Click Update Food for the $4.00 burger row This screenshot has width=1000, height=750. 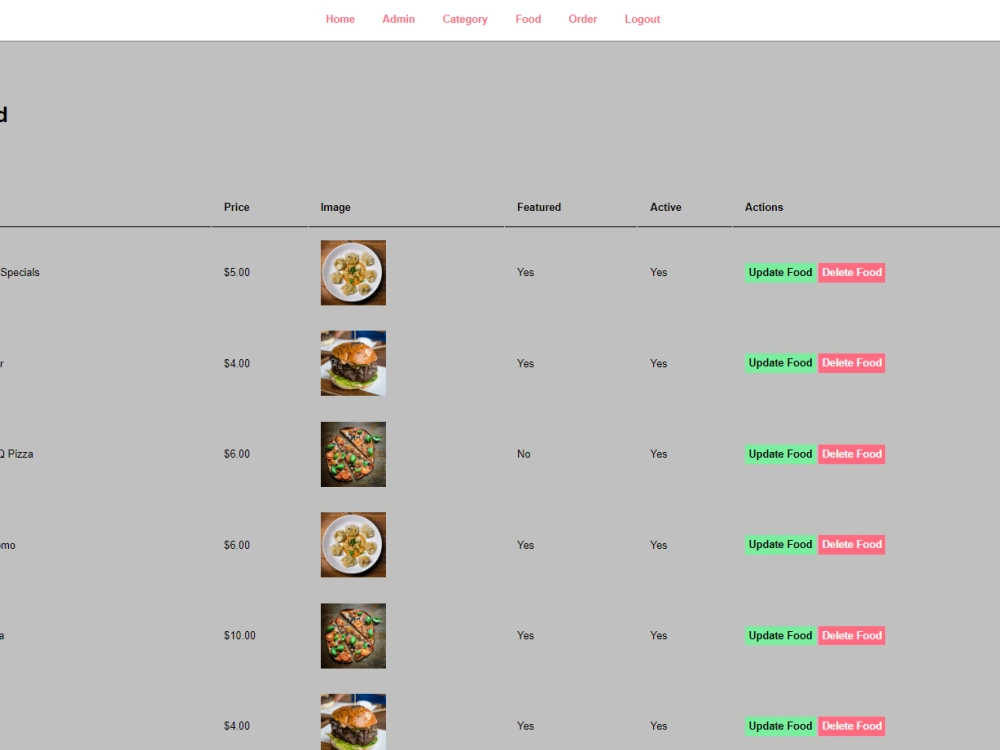[x=780, y=363]
